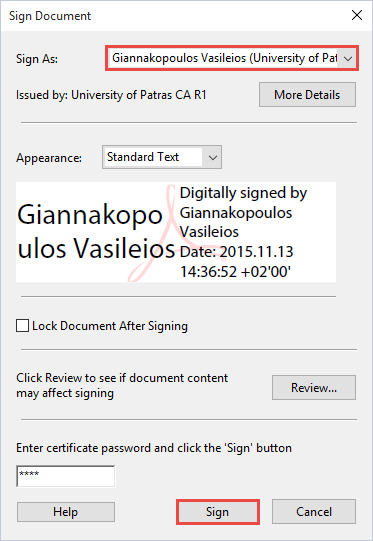Cancel the Sign Document dialog

pos(314,512)
